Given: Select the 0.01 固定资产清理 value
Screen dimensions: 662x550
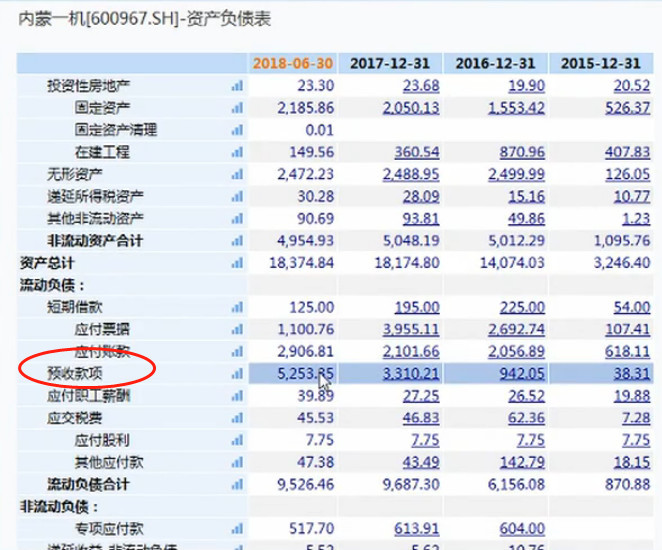Looking at the screenshot, I should pos(320,130).
